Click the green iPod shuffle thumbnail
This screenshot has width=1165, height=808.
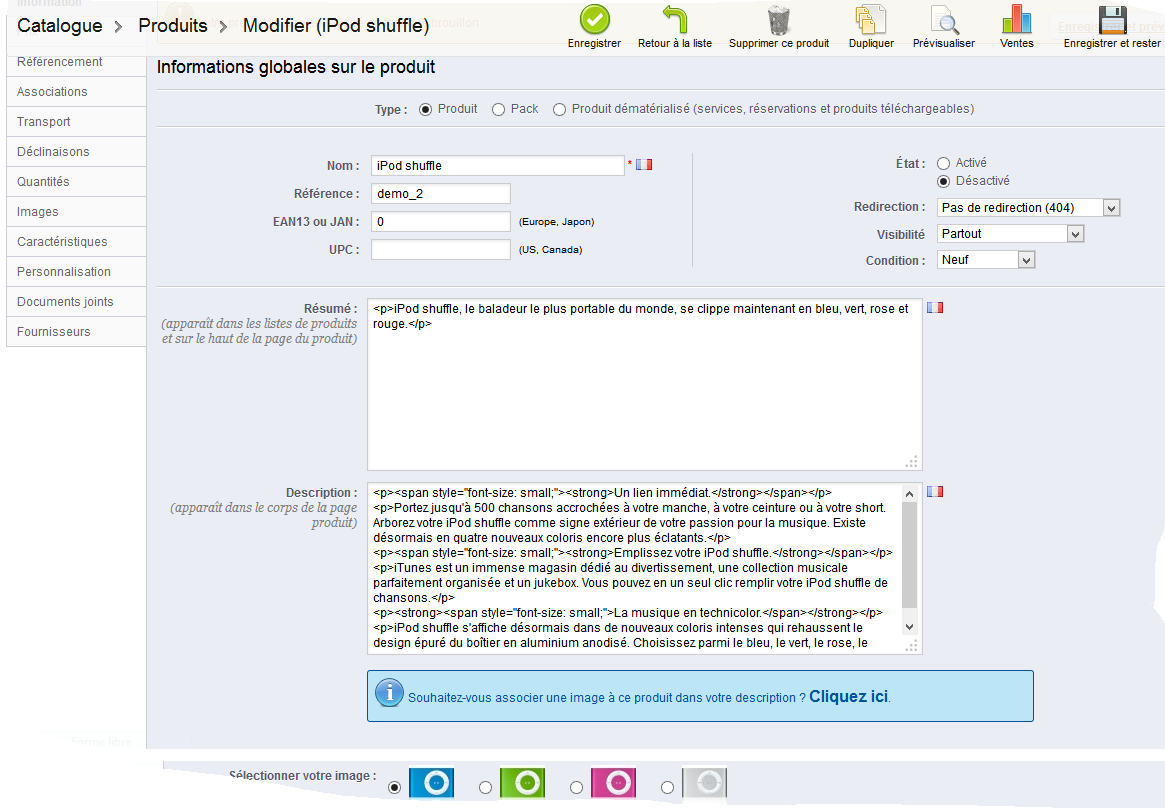point(523,783)
